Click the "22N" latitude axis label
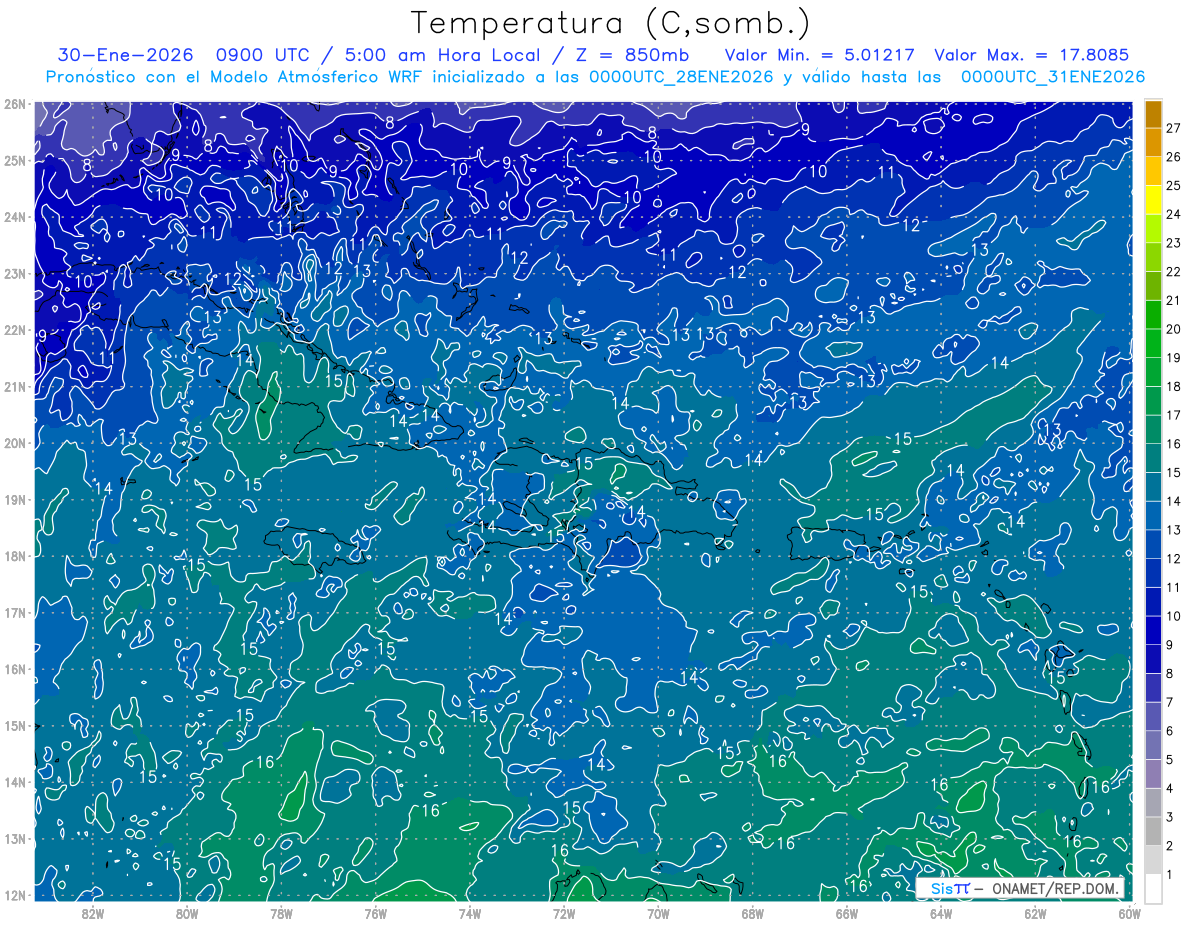The width and height of the screenshot is (1200, 927). (15, 330)
